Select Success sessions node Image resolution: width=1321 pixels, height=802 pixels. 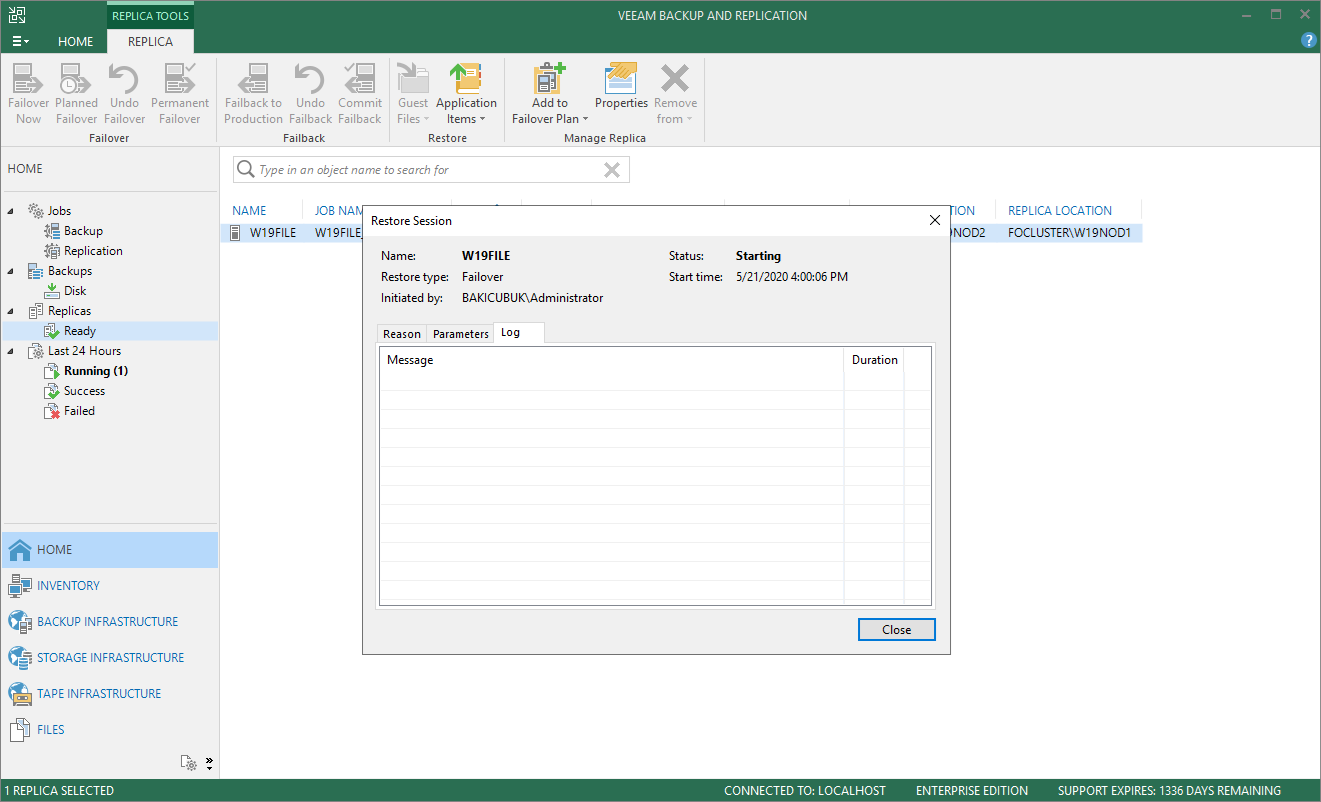tap(84, 391)
